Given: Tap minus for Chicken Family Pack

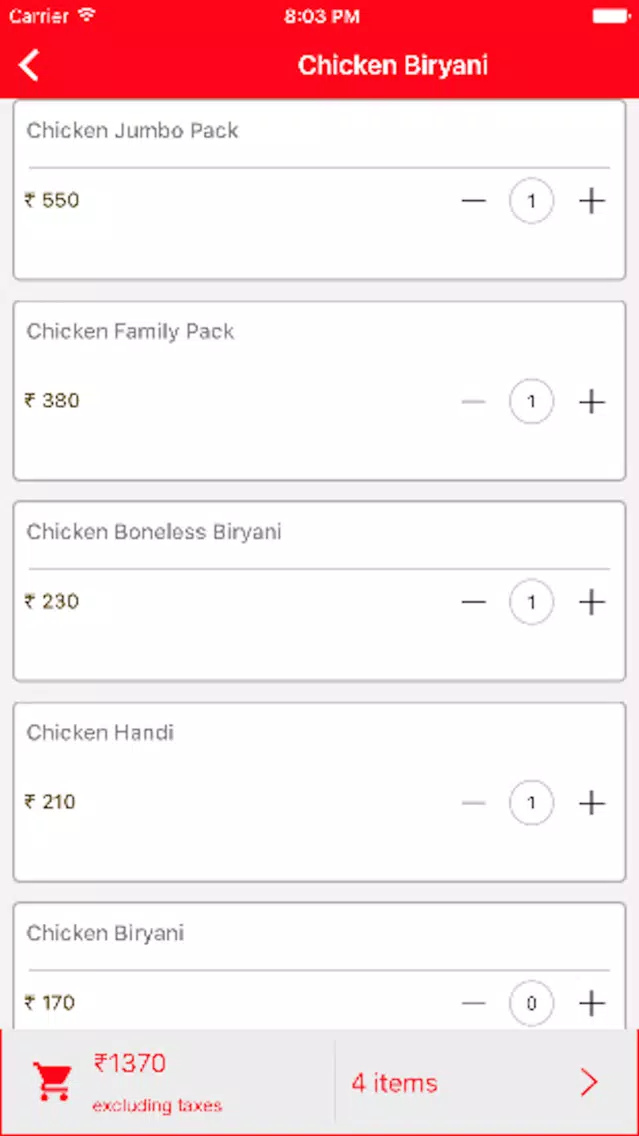Looking at the screenshot, I should (x=474, y=401).
